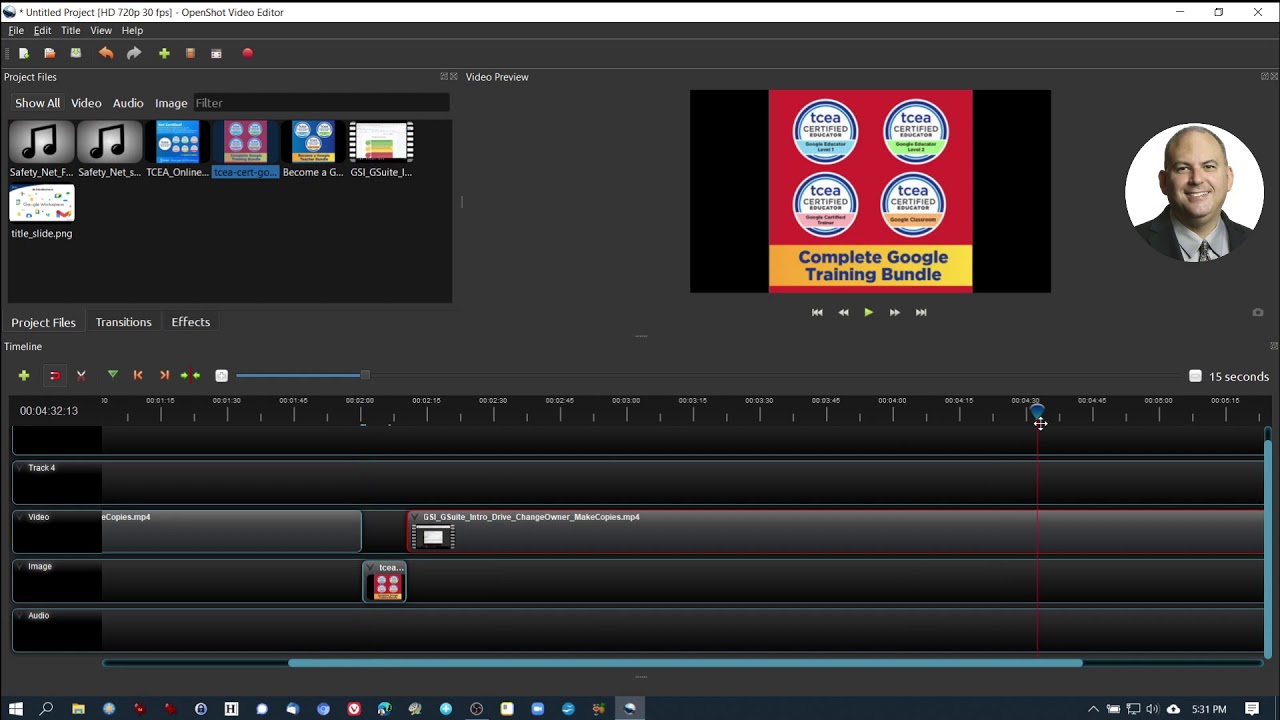Image resolution: width=1280 pixels, height=720 pixels.
Task: Save current frame with camera icon
Action: tap(1258, 312)
